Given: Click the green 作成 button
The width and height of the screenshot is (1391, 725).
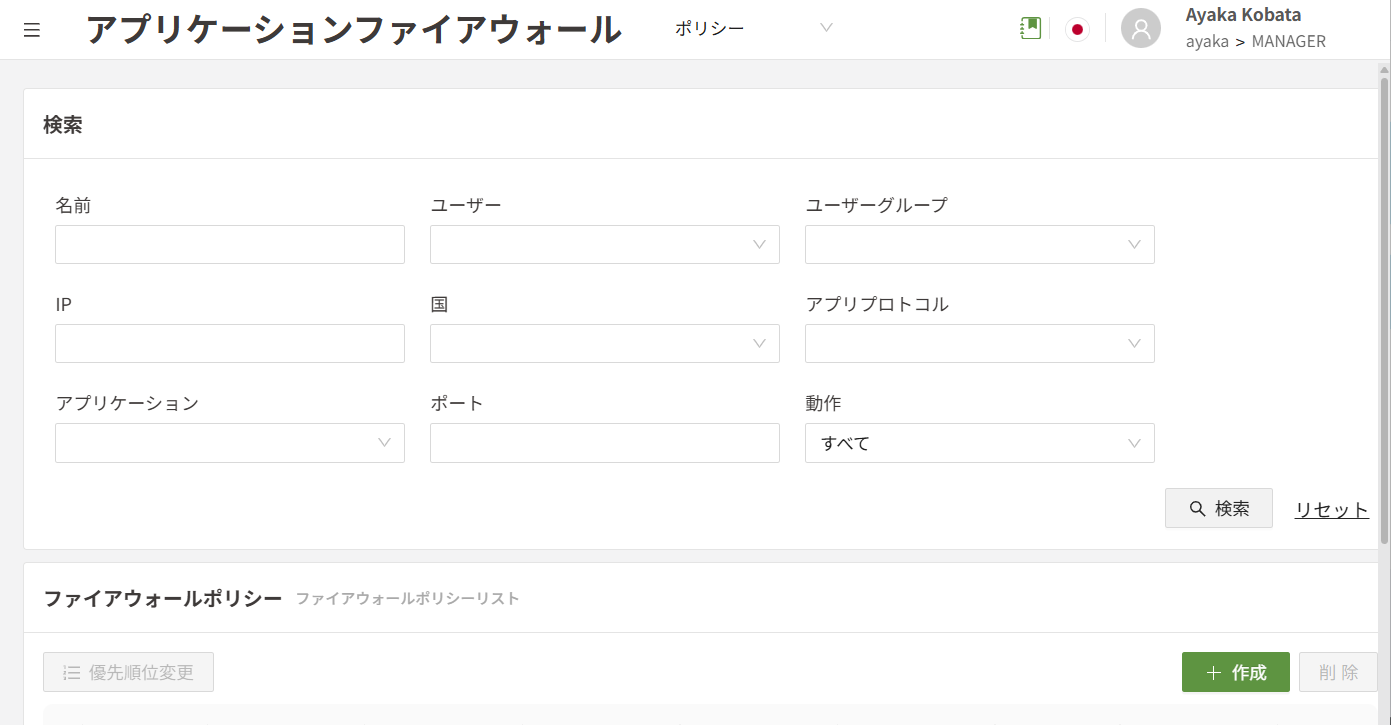Looking at the screenshot, I should coord(1235,672).
